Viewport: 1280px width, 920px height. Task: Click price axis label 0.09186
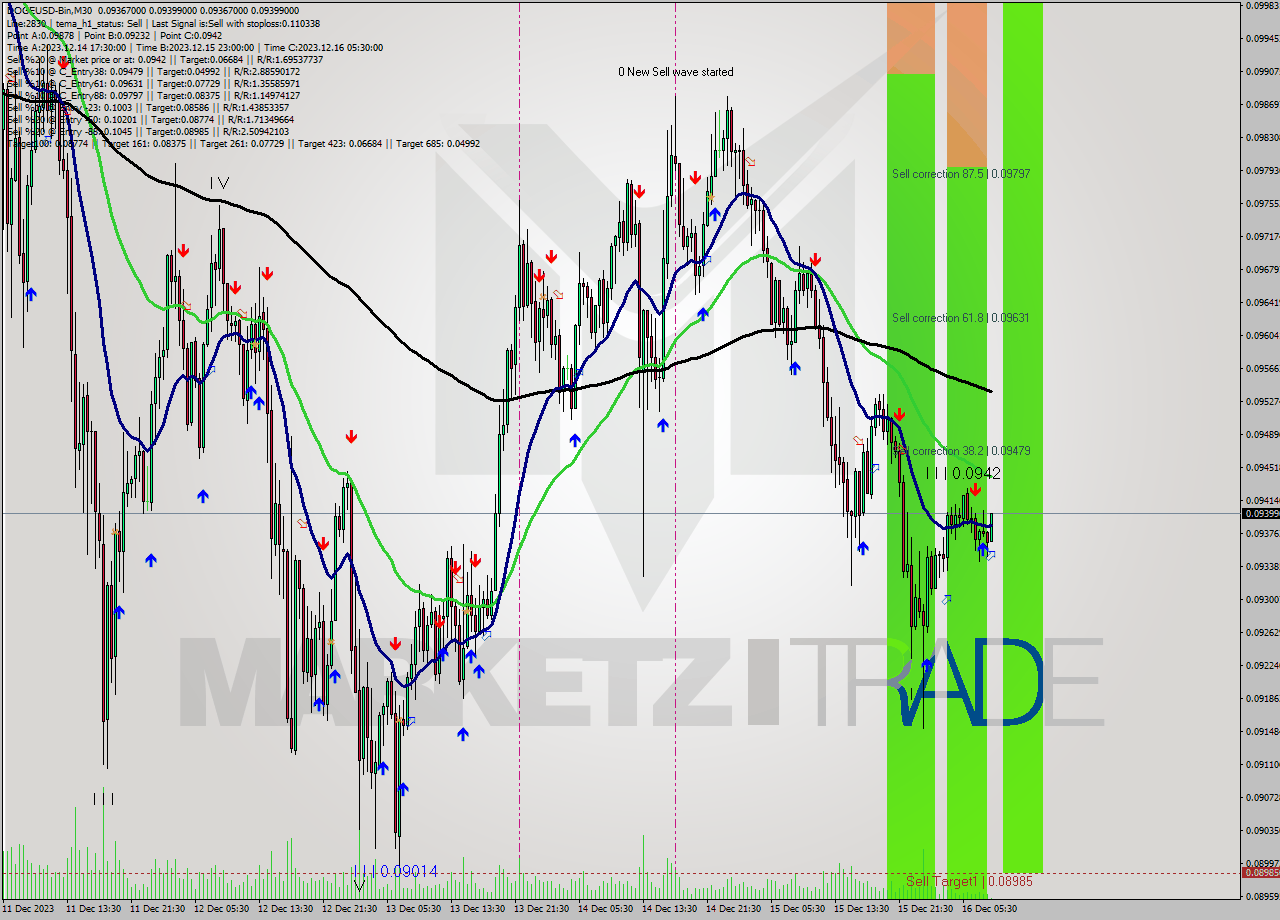[1262, 698]
